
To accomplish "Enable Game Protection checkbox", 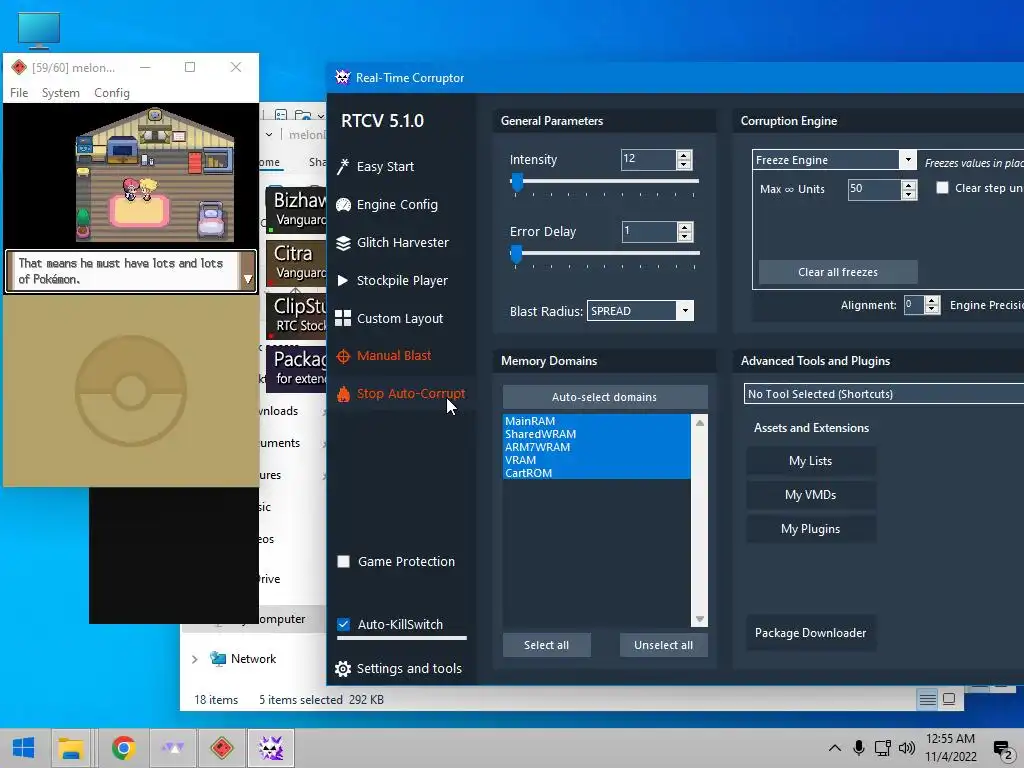I will [344, 562].
